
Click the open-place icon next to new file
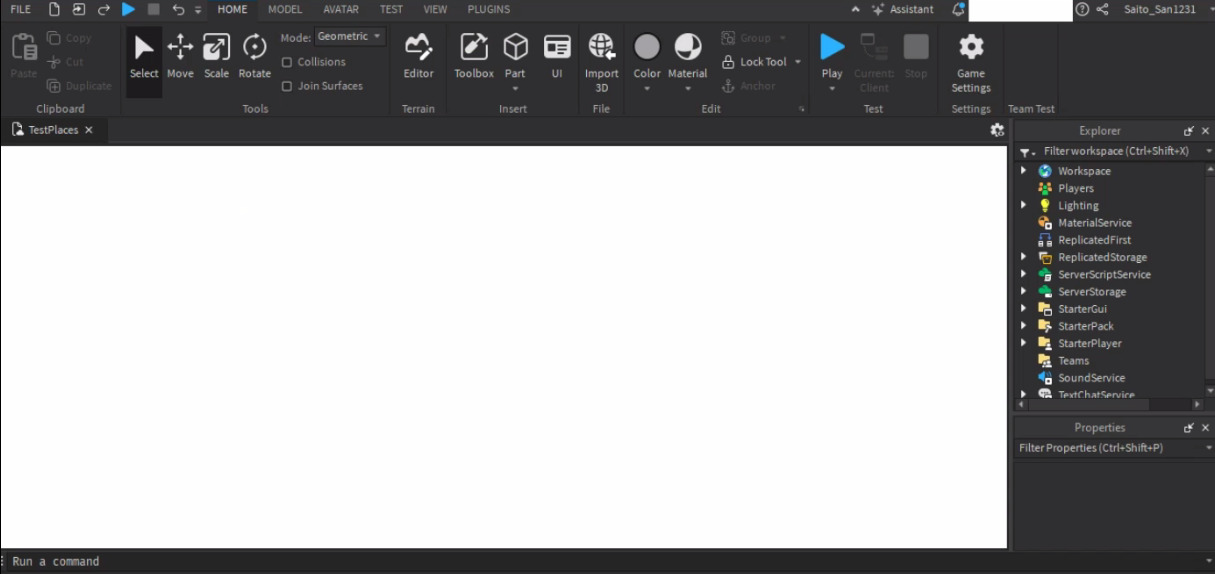[79, 9]
